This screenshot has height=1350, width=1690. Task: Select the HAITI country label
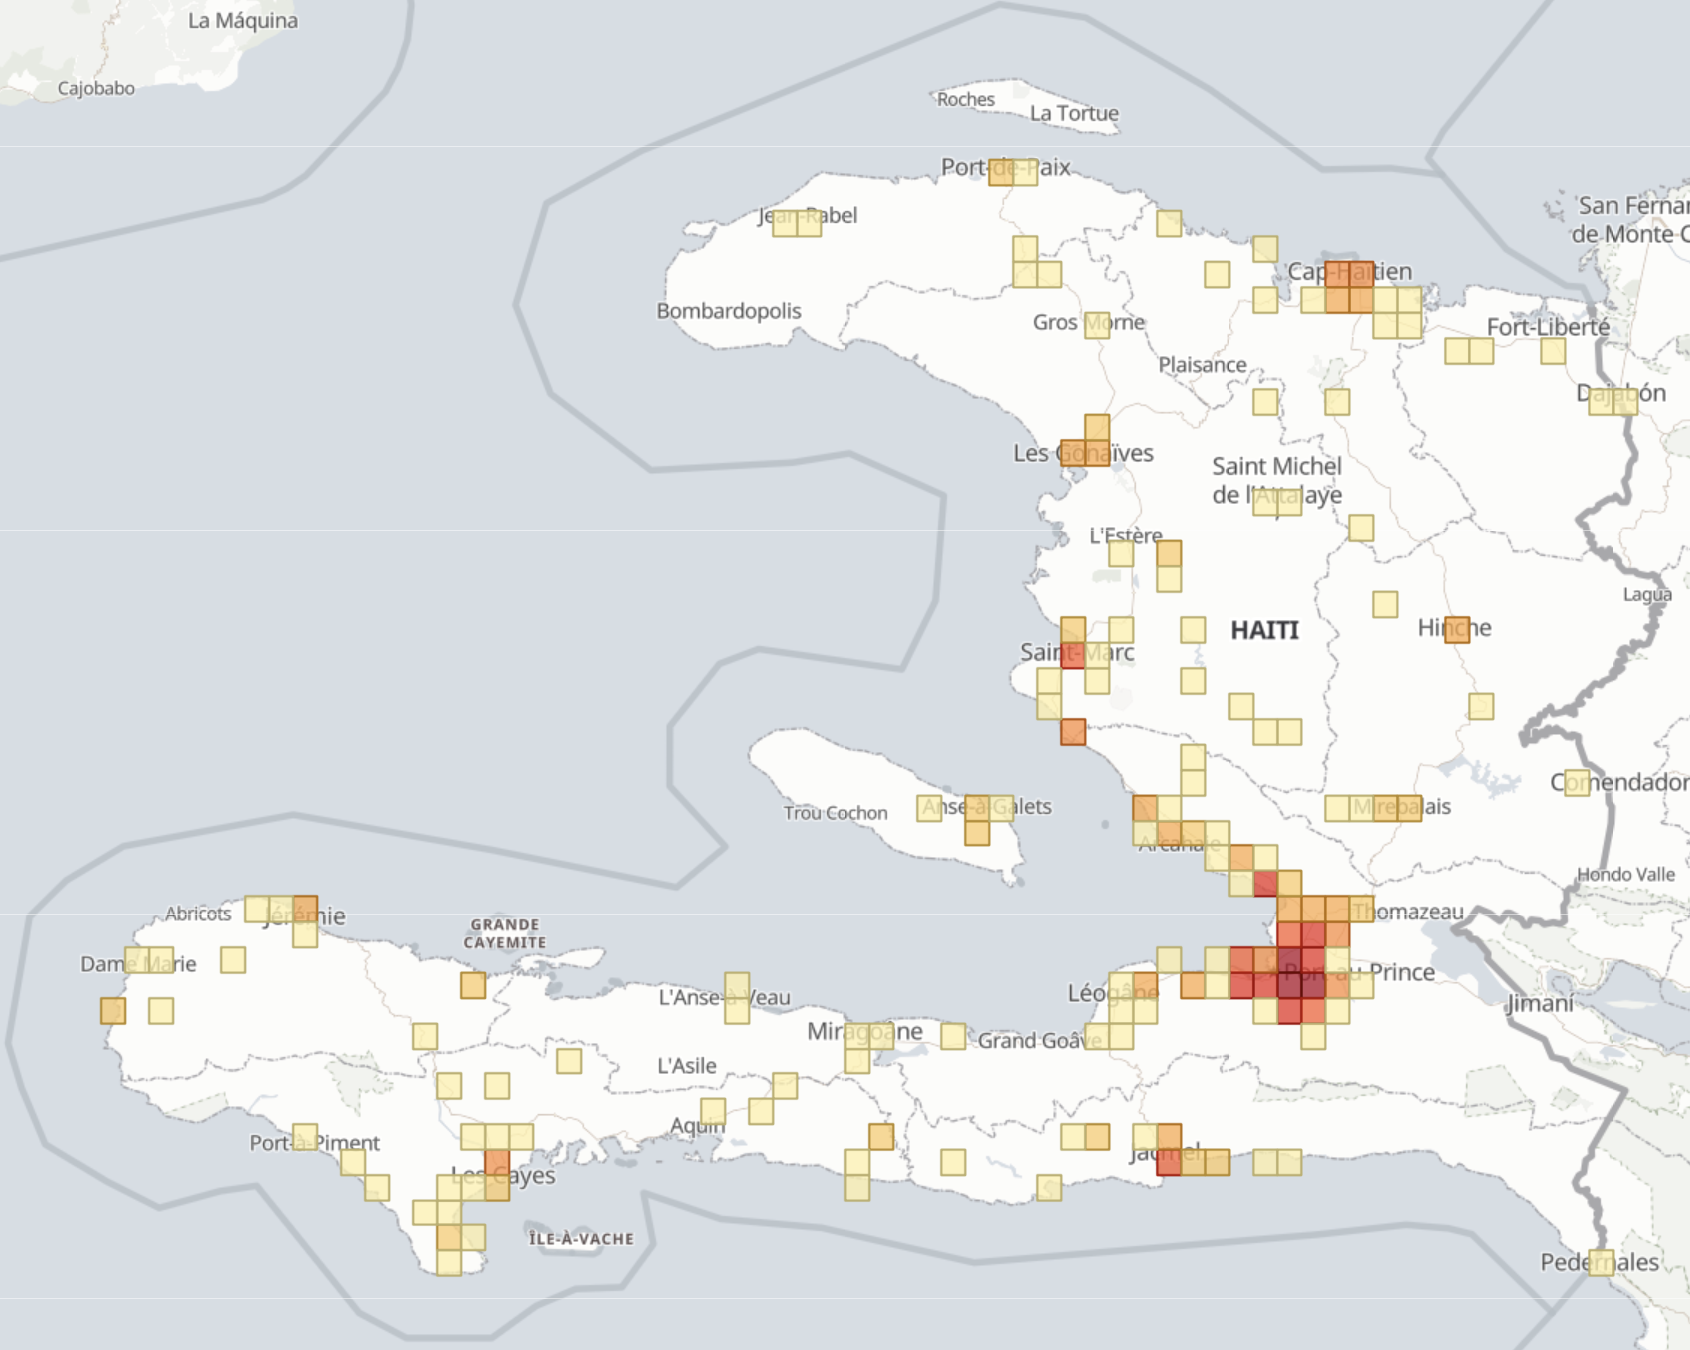(x=1264, y=630)
